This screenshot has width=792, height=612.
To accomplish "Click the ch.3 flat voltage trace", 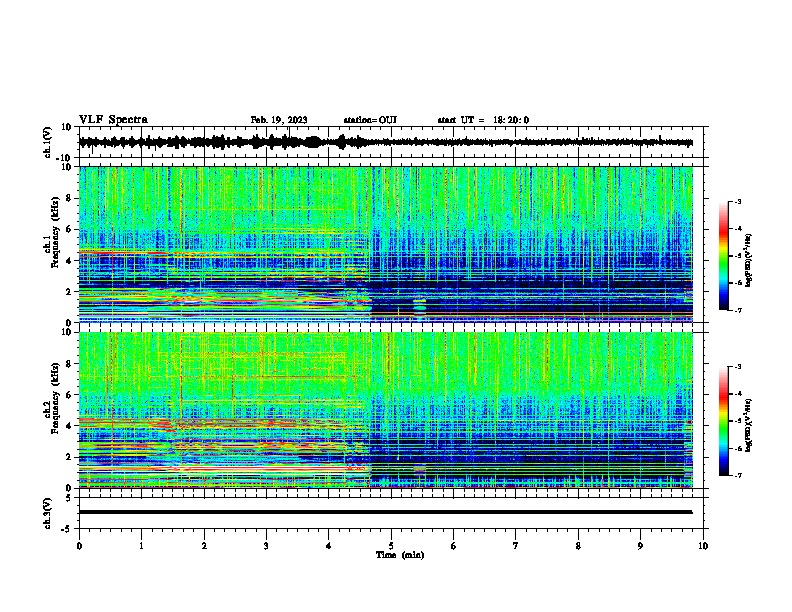I will [x=385, y=512].
